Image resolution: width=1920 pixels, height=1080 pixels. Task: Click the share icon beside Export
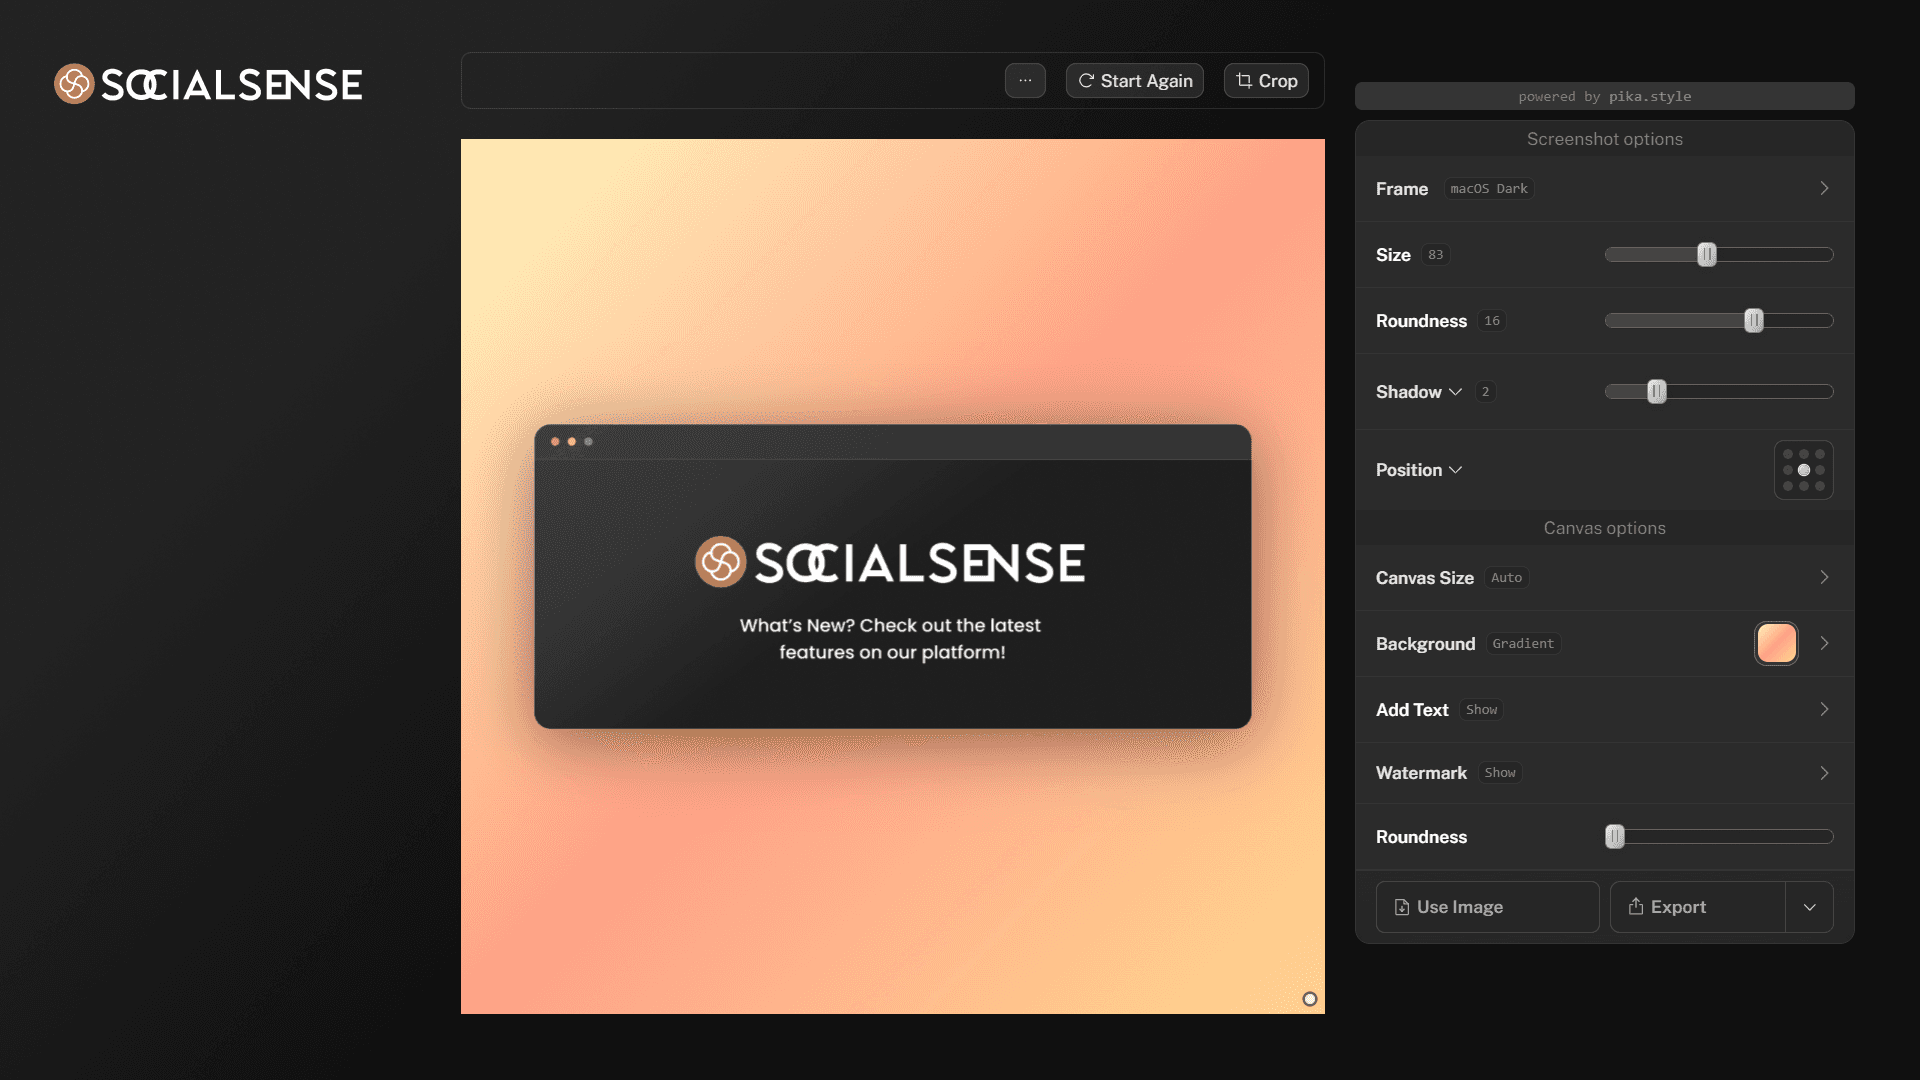pos(1636,906)
